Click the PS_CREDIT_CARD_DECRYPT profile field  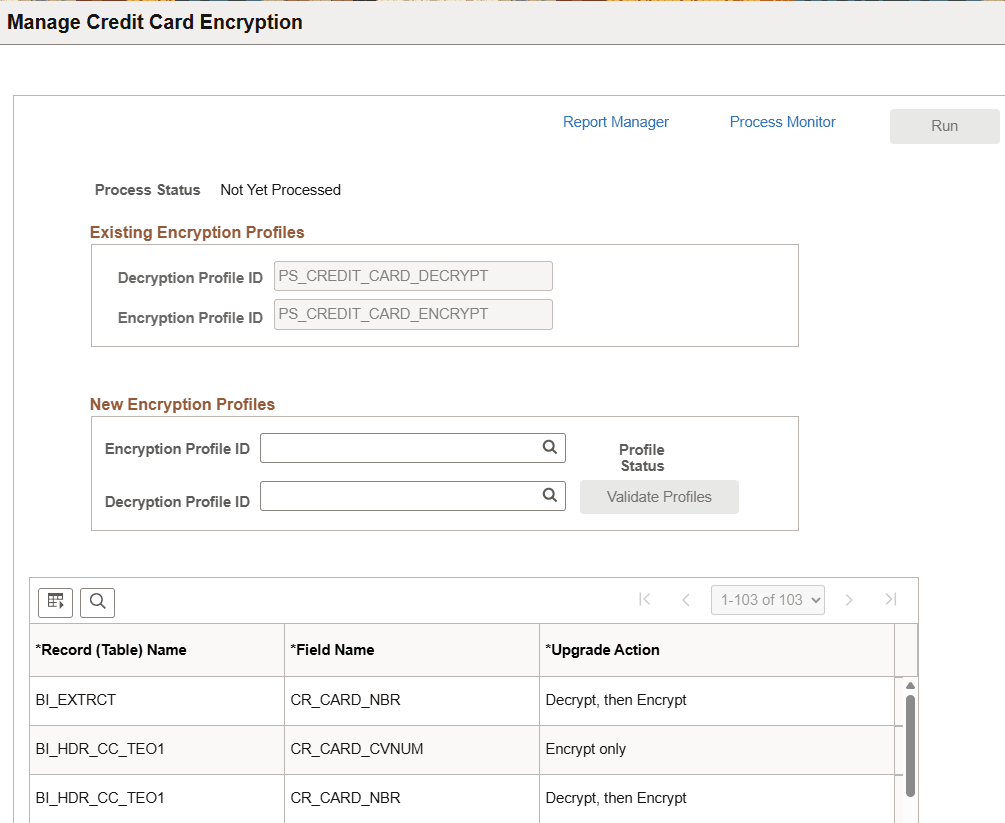coord(413,276)
